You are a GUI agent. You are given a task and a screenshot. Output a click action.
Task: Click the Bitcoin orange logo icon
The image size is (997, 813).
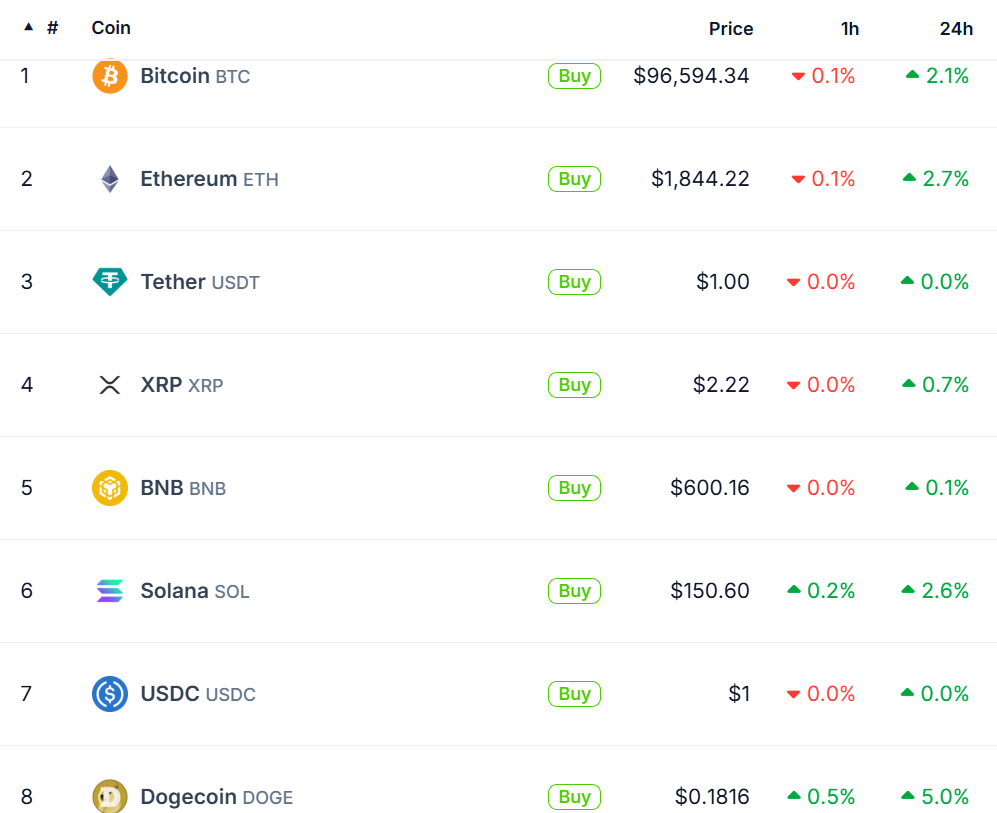tap(110, 76)
